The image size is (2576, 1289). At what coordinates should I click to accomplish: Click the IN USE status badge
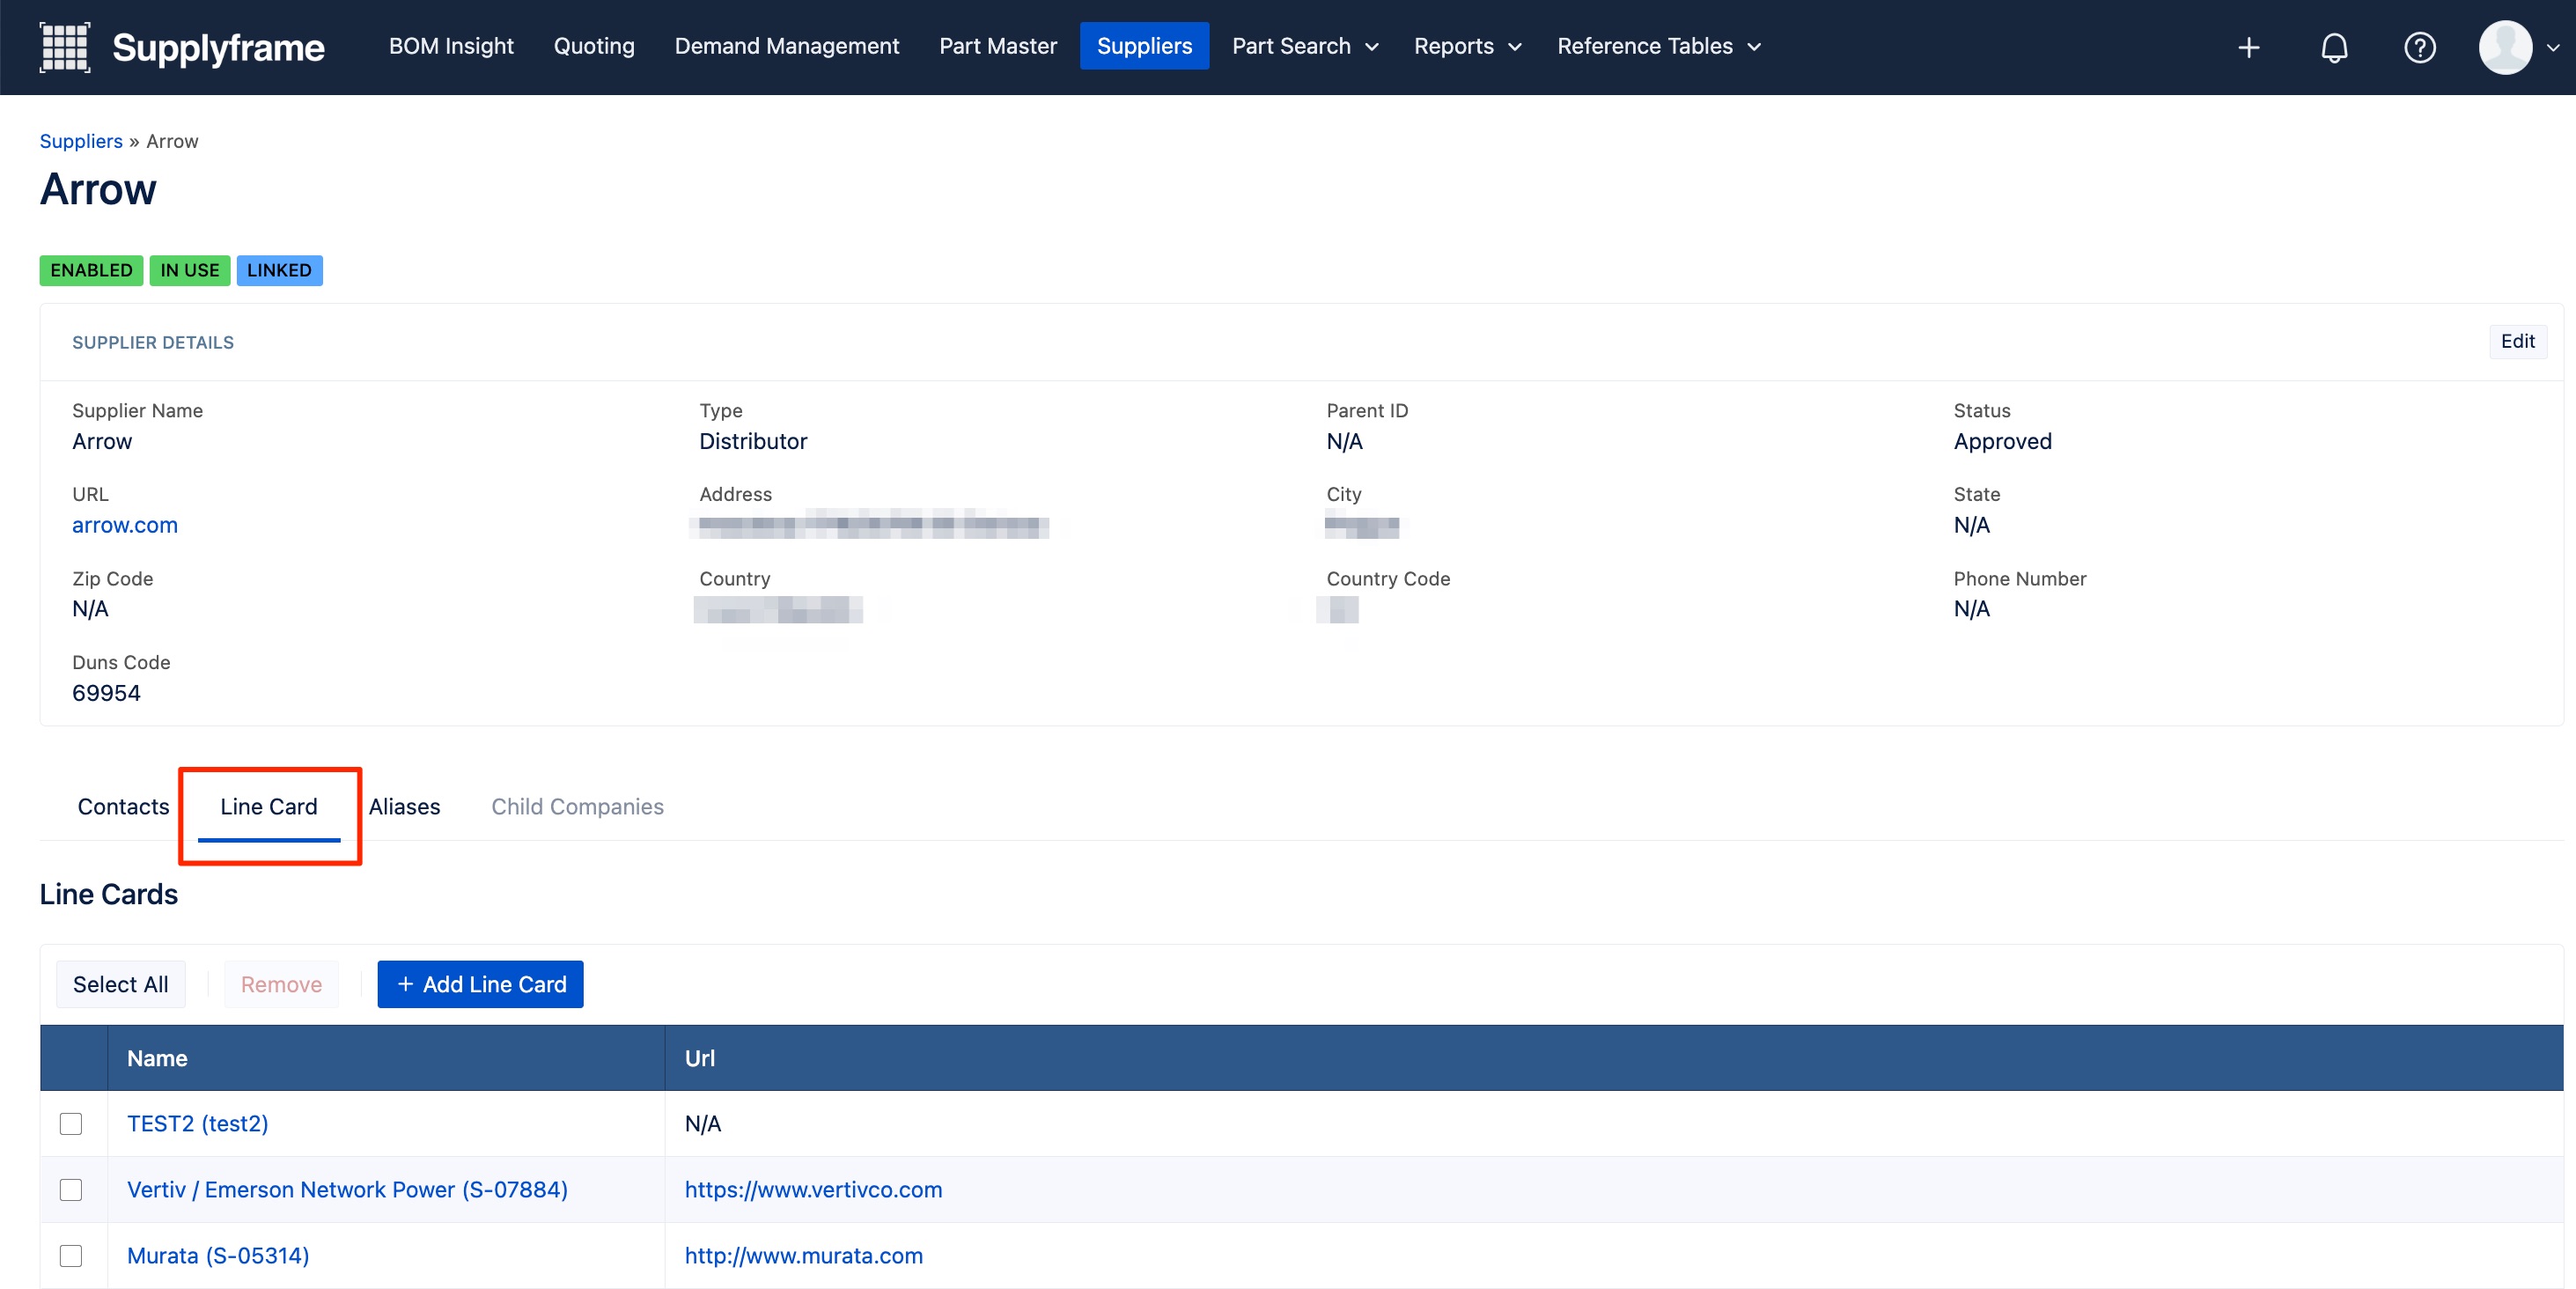(x=189, y=270)
